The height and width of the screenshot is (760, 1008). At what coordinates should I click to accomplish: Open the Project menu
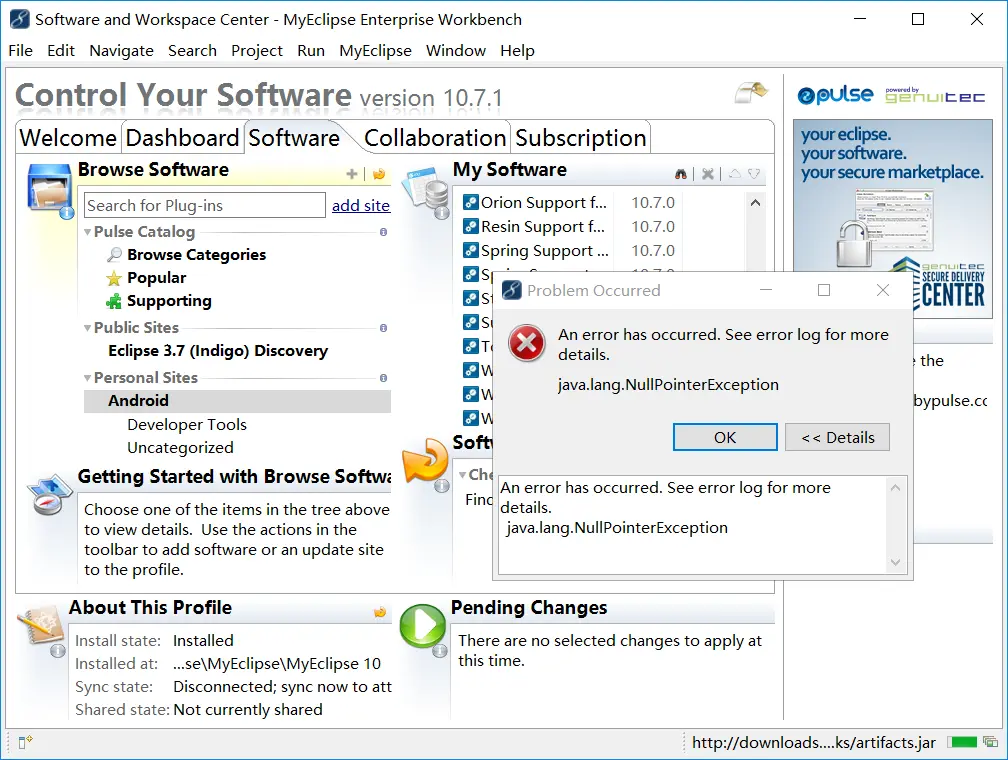pos(256,50)
